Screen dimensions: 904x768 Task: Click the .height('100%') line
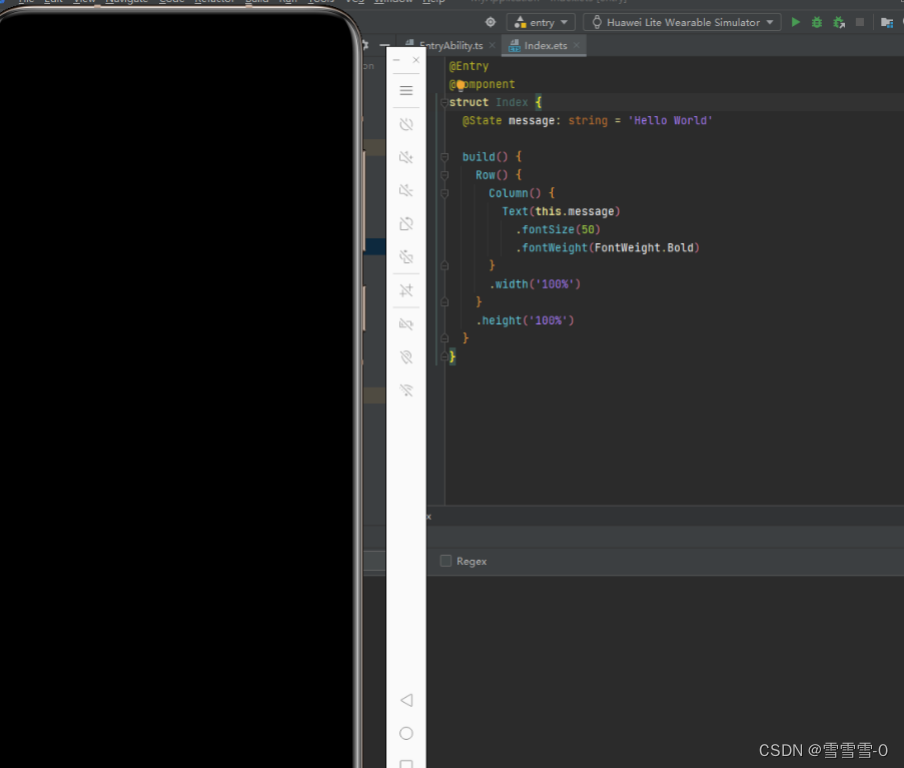tap(525, 321)
